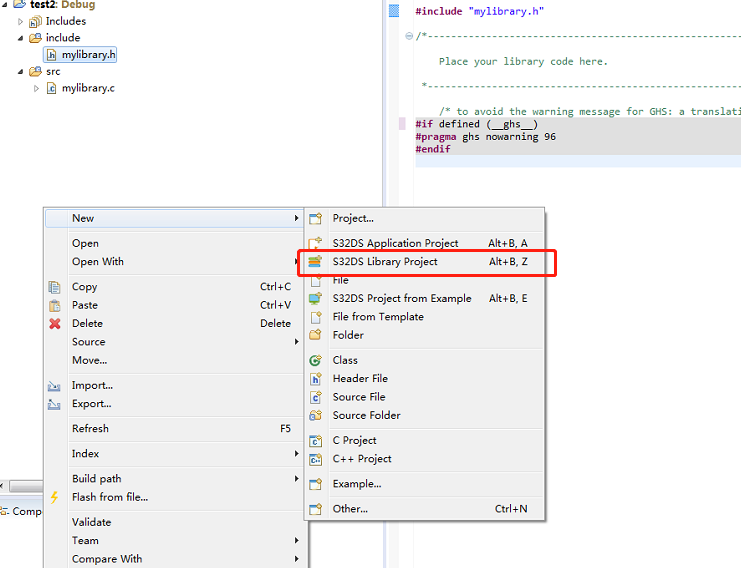This screenshot has width=741, height=568.
Task: Collapse the include folder node
Action: point(20,38)
